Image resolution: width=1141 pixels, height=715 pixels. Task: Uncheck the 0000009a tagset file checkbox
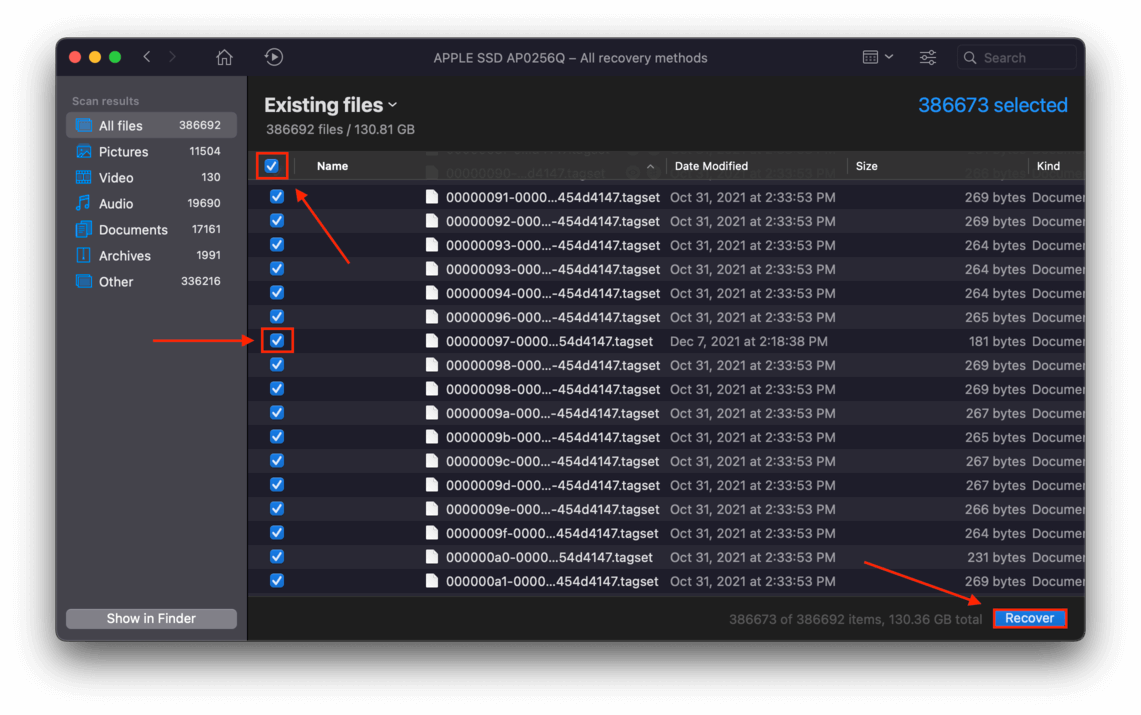tap(277, 412)
